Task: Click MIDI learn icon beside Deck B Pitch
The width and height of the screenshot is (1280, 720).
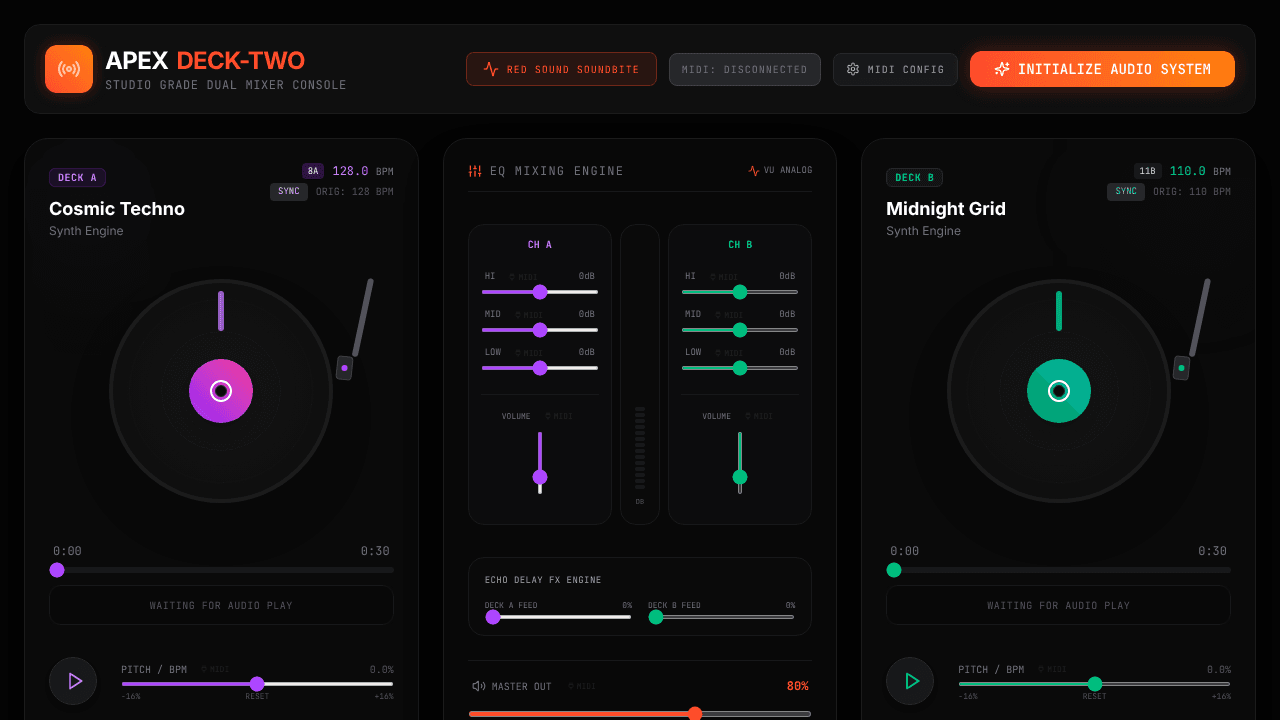Action: pos(1053,670)
